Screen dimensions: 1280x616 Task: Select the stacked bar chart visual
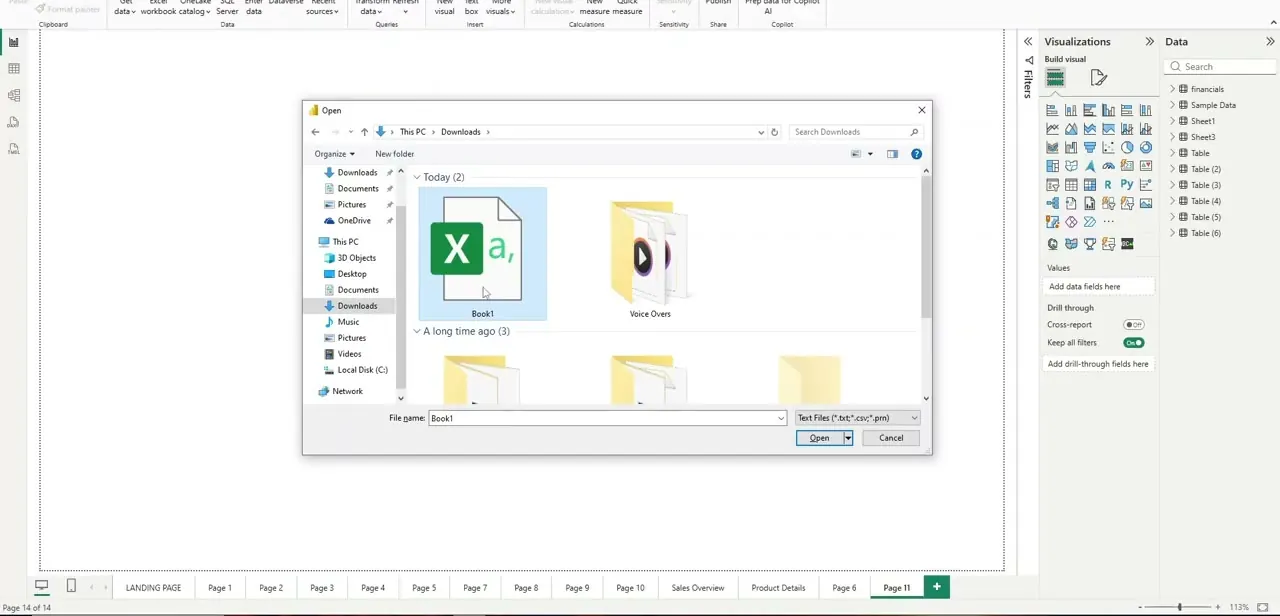coord(1052,110)
